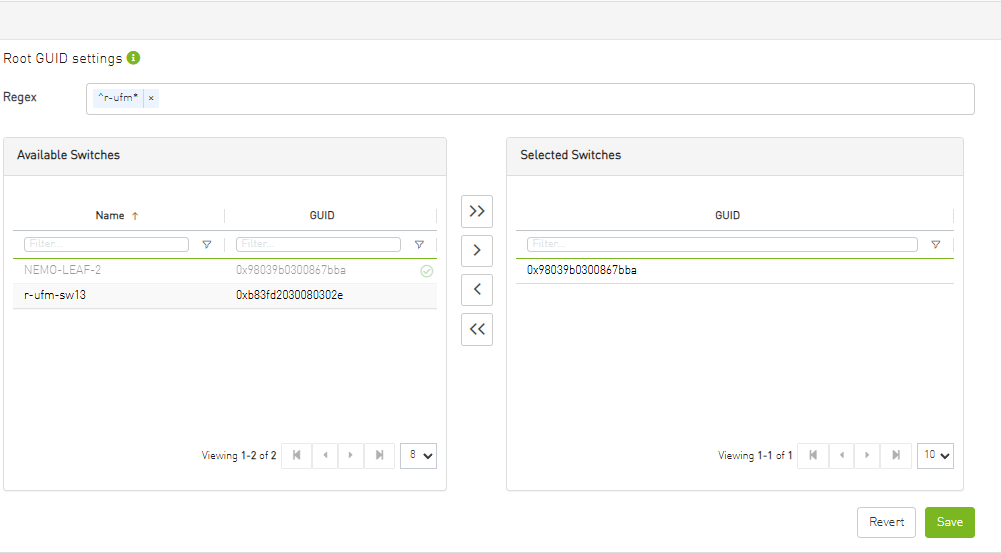Viewport: 1001px width, 553px height.
Task: Select GUID 0x98039b0300867bba in Selected Switches
Action: click(x=582, y=270)
